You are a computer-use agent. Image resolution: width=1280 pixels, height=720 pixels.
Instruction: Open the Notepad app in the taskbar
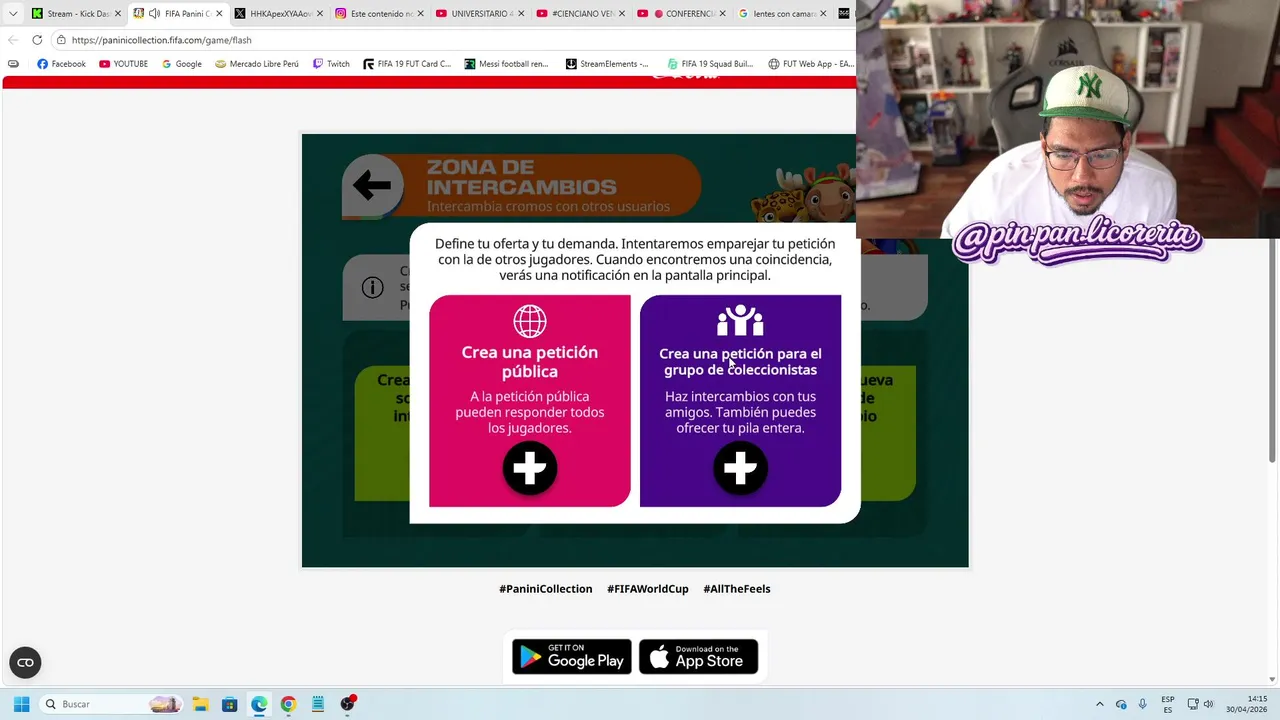tap(318, 704)
